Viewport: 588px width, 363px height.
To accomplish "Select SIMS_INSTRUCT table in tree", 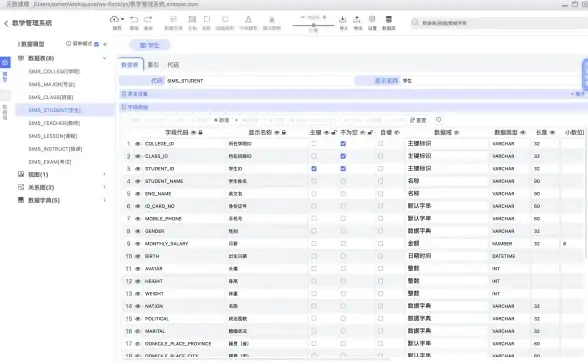I will pyautogui.click(x=55, y=149).
